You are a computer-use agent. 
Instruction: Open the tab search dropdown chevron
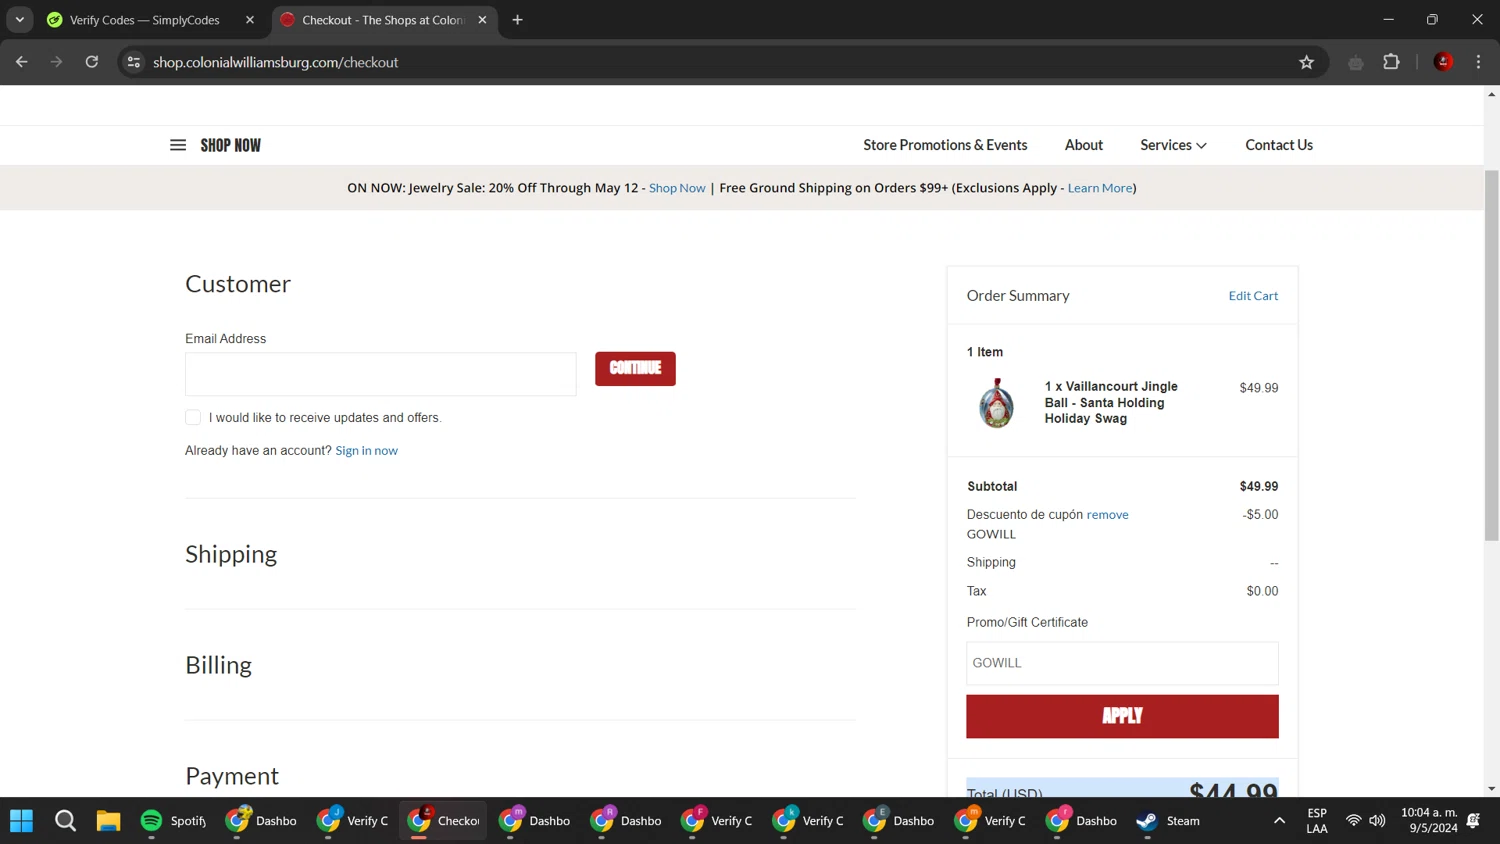click(20, 20)
